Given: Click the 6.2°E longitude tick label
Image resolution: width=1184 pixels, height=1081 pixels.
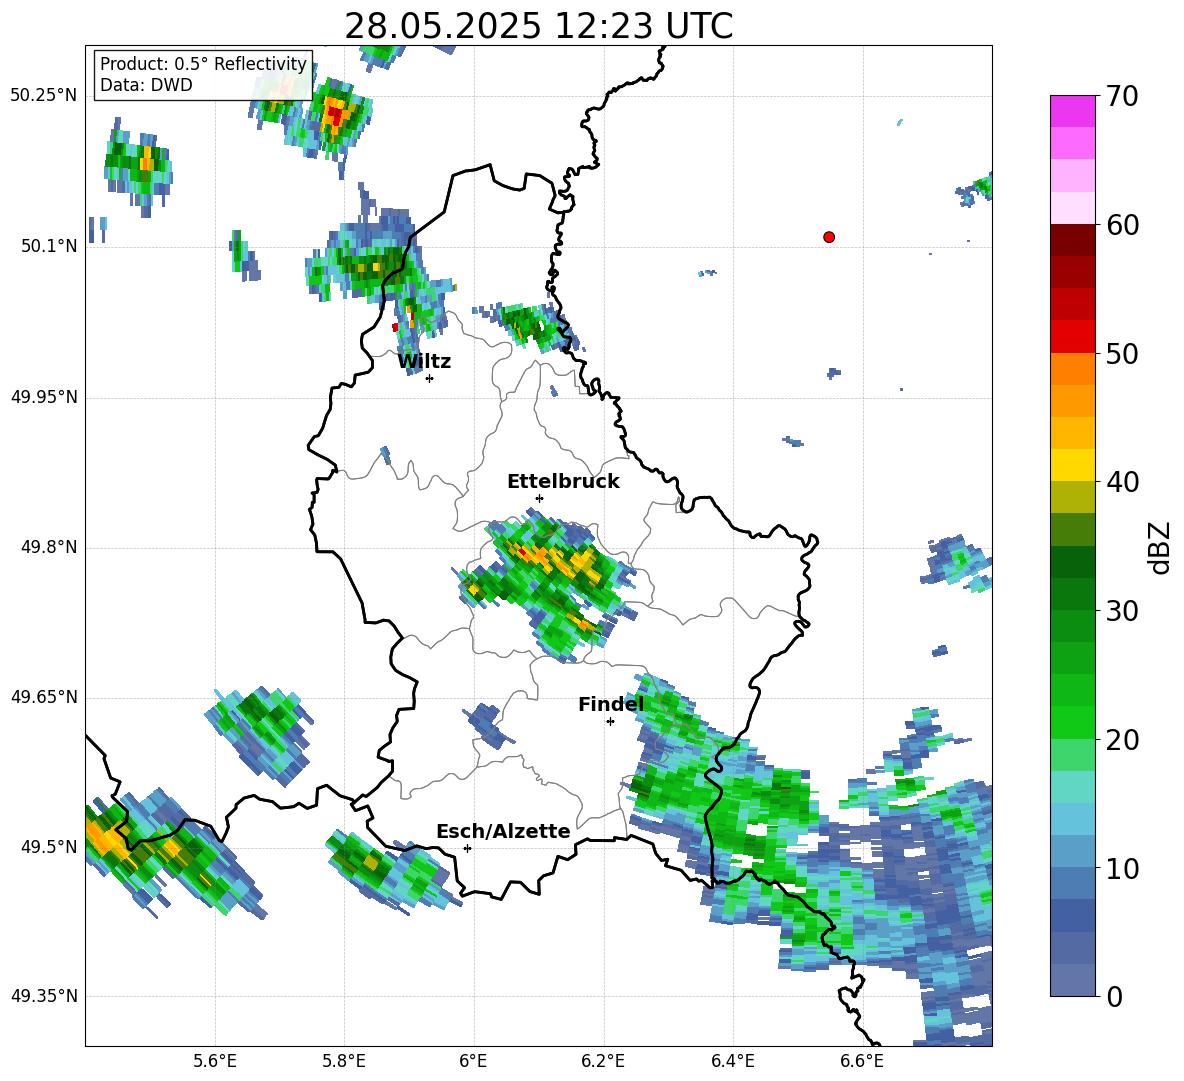Looking at the screenshot, I should (603, 1061).
